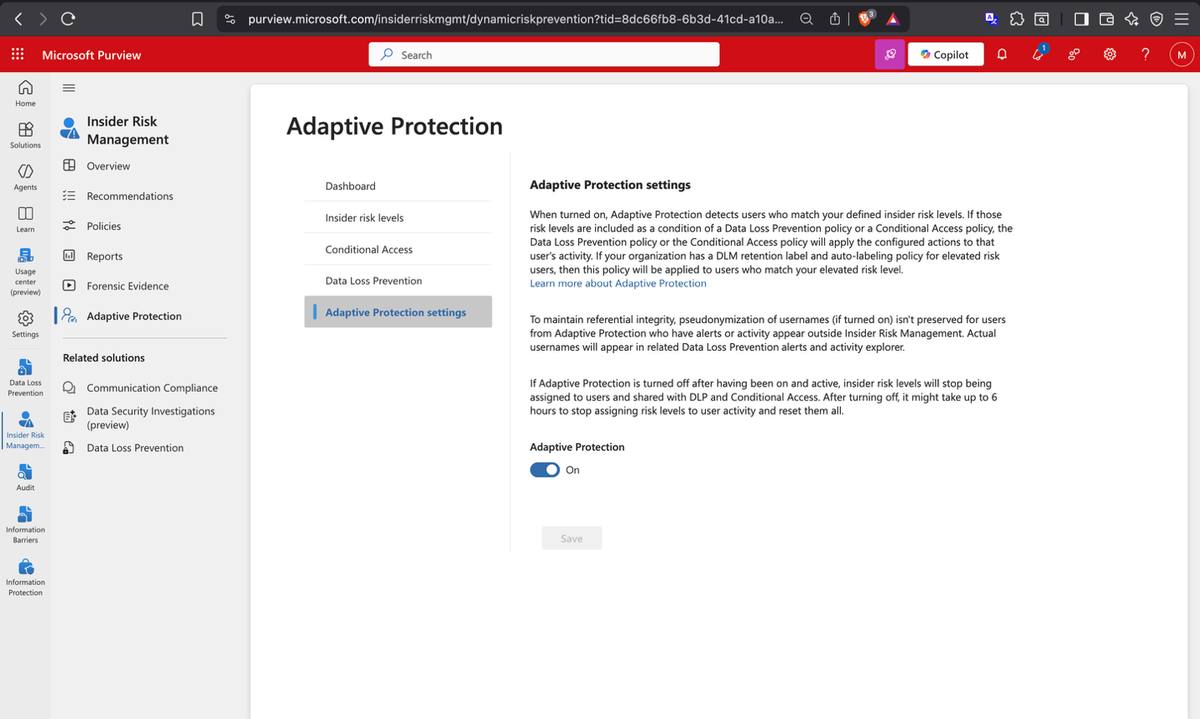Open help question mark icon
1200x719 pixels.
coord(1146,54)
